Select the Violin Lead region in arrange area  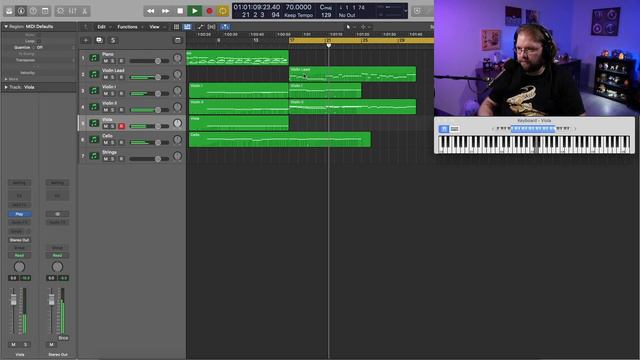click(353, 74)
